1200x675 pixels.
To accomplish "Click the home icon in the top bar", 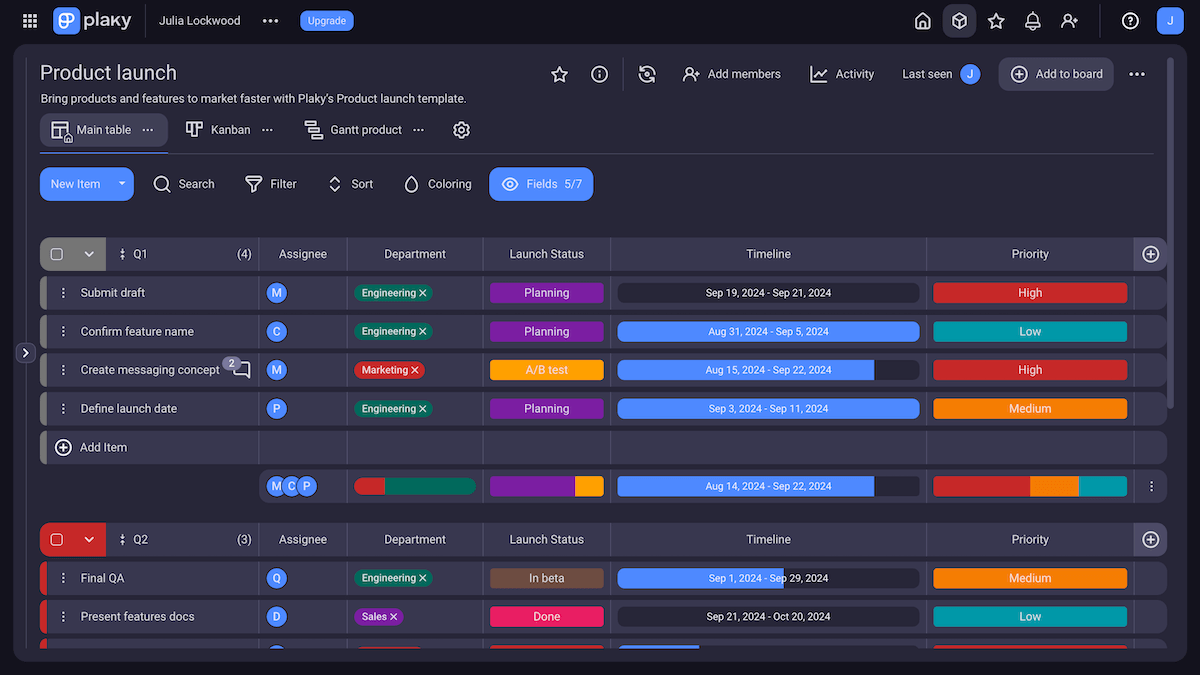I will click(922, 20).
